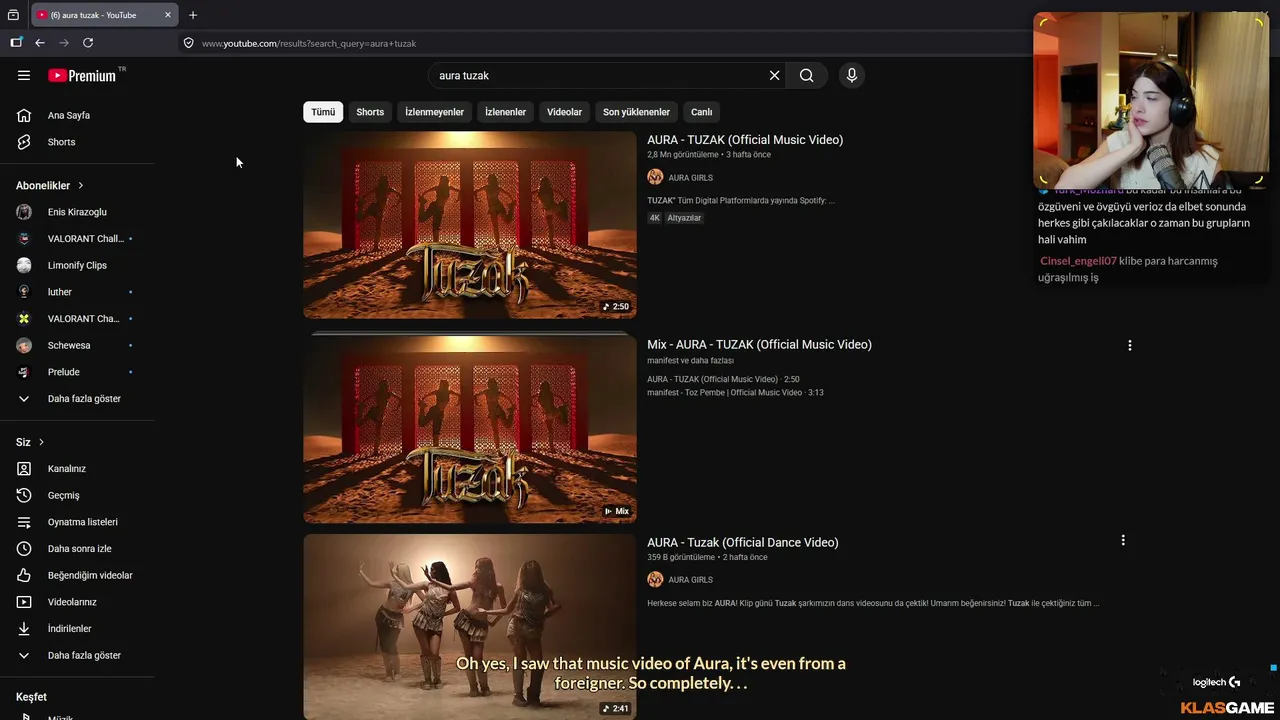The height and width of the screenshot is (720, 1280).
Task: Click the Altyazılar badge on the first result
Action: (x=685, y=218)
